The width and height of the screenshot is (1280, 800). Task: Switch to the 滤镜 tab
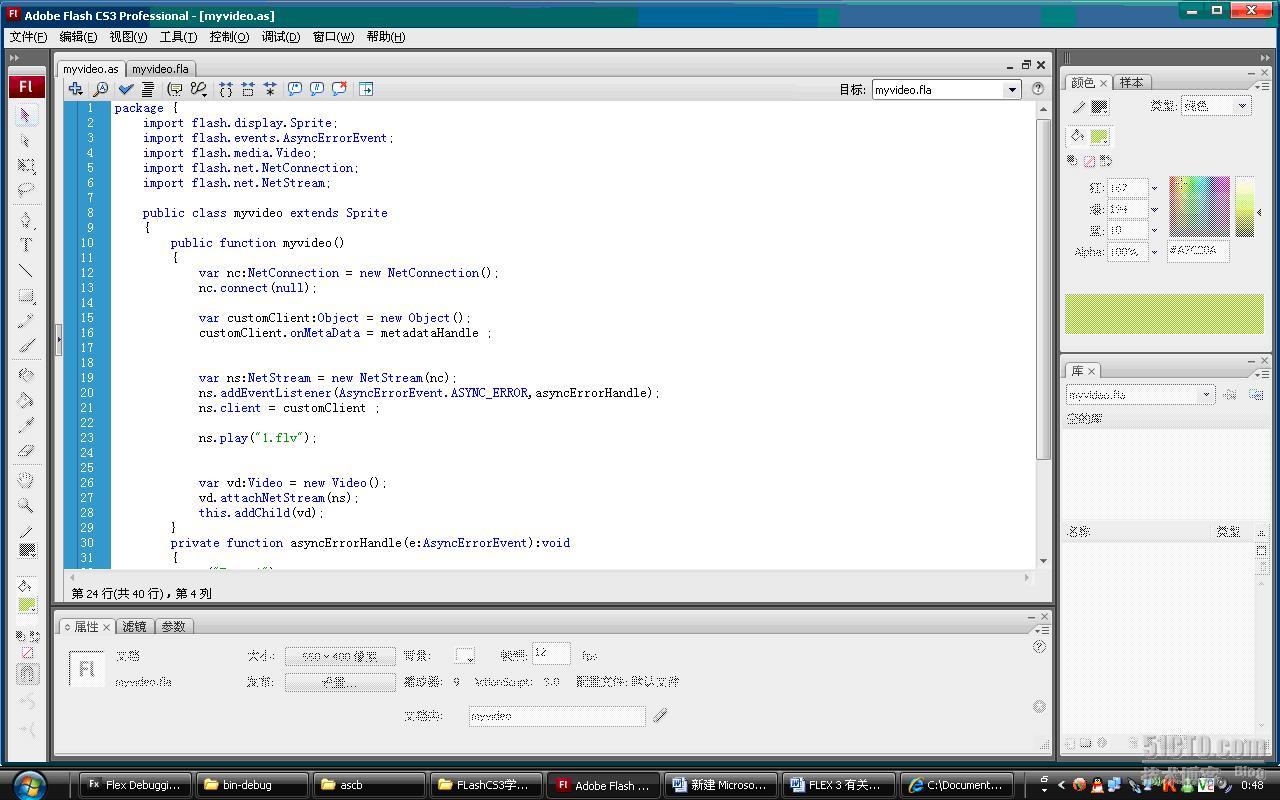pos(134,626)
